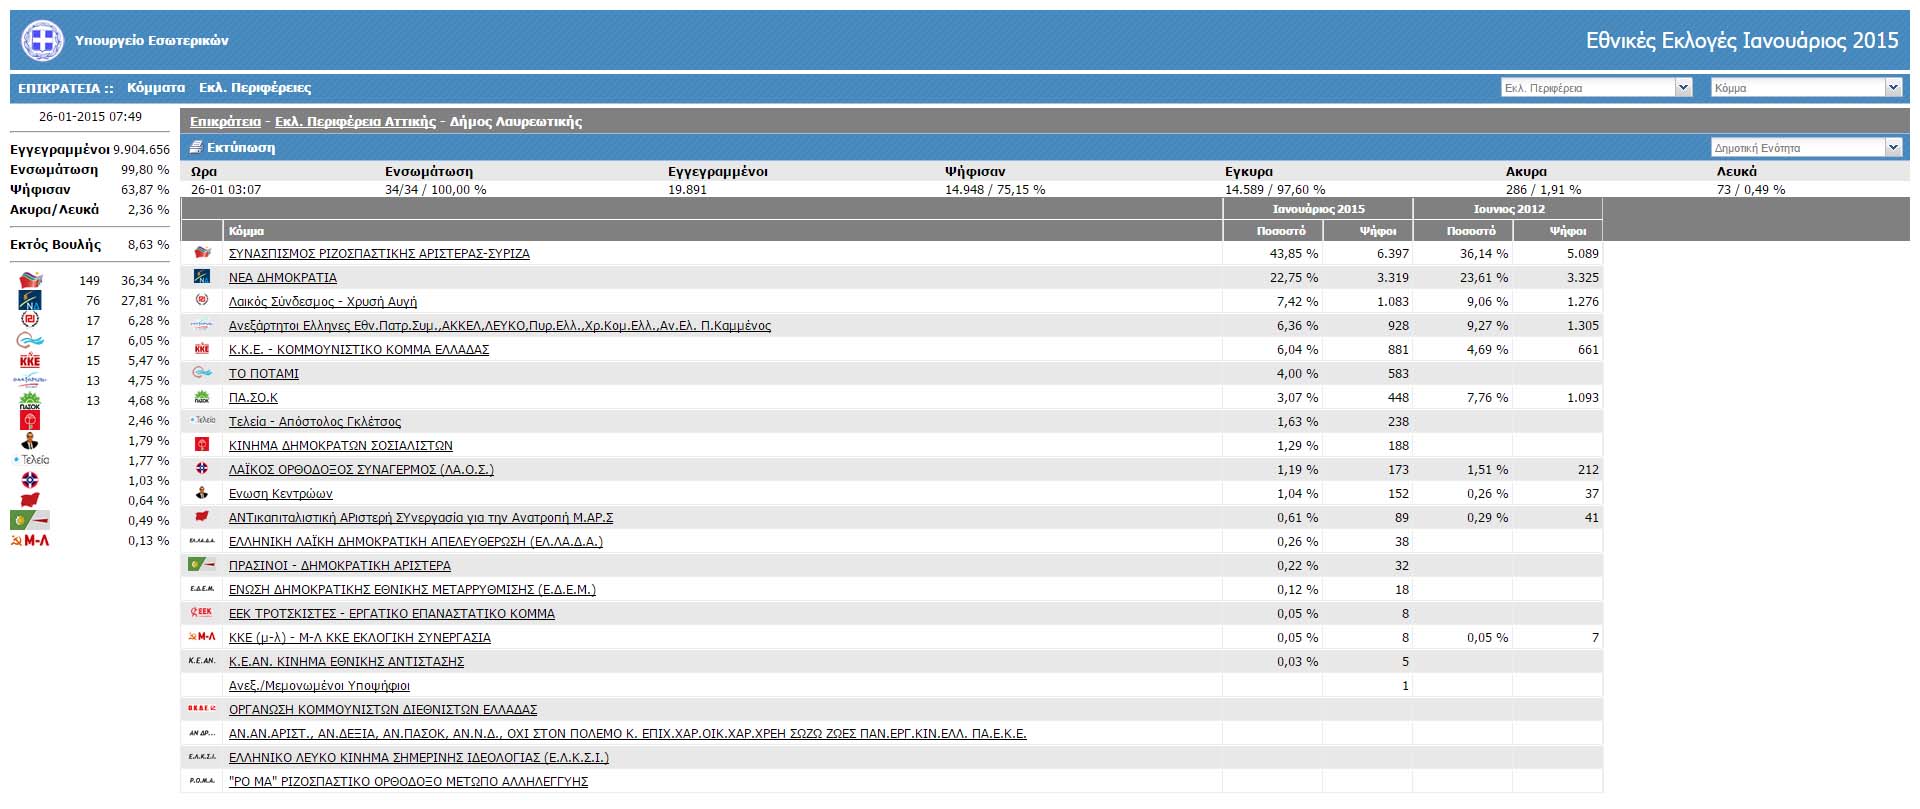
Task: Click the ΟΚΔΕ logo in table
Action: [202, 709]
